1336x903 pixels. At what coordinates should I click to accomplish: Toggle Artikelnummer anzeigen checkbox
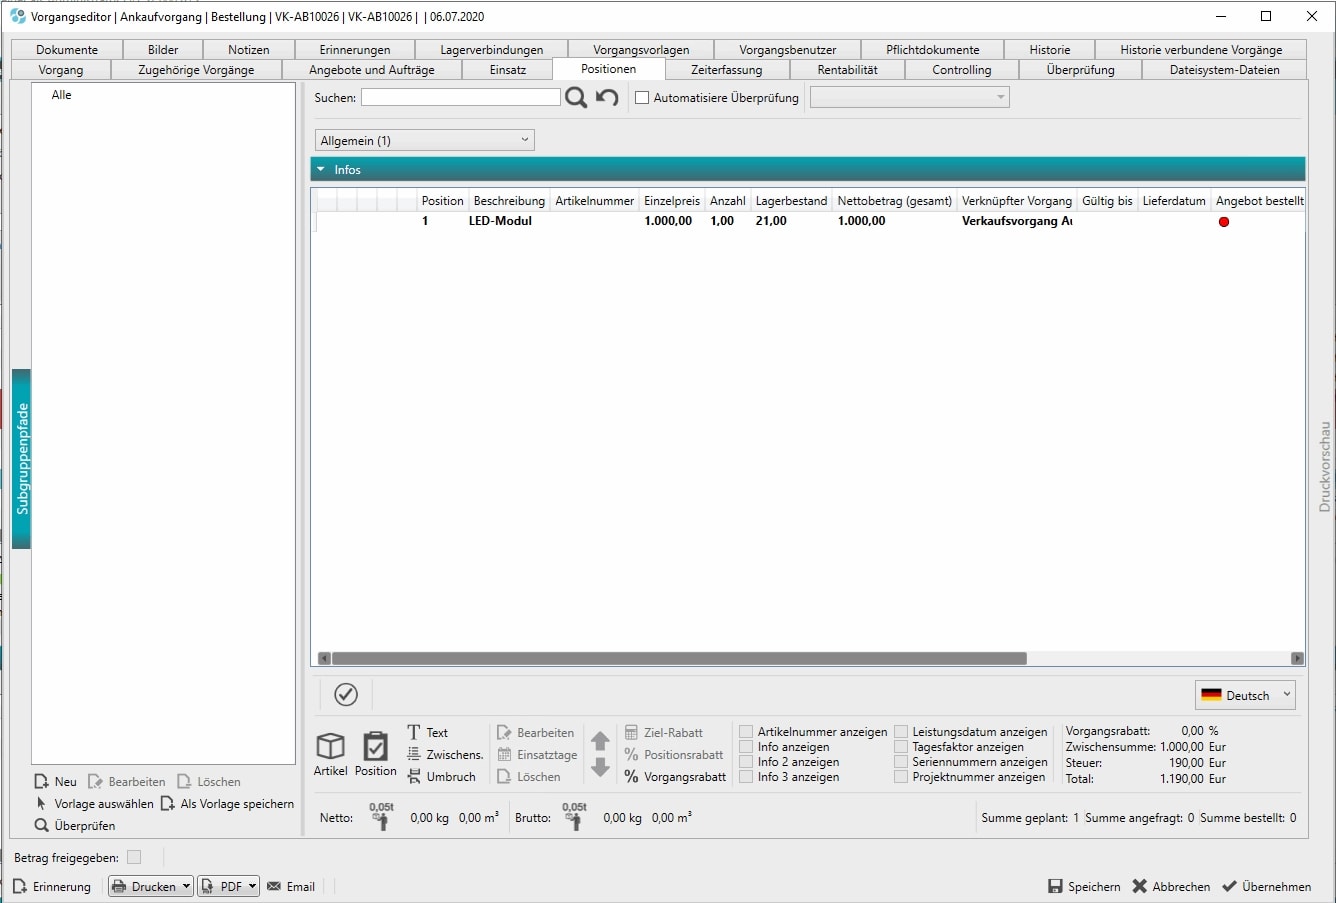click(746, 731)
